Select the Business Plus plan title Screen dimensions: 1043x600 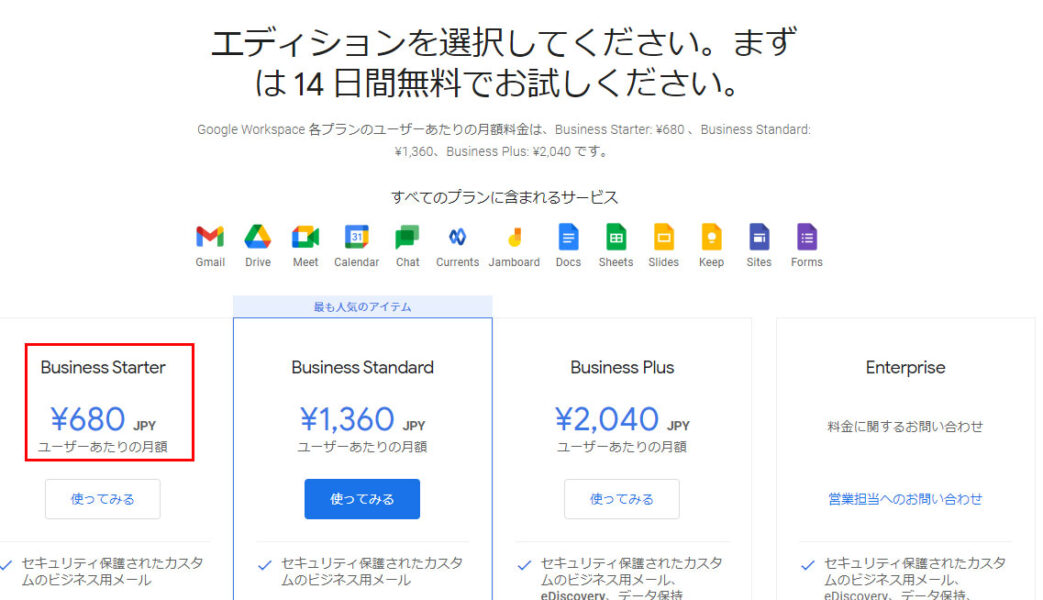(622, 368)
